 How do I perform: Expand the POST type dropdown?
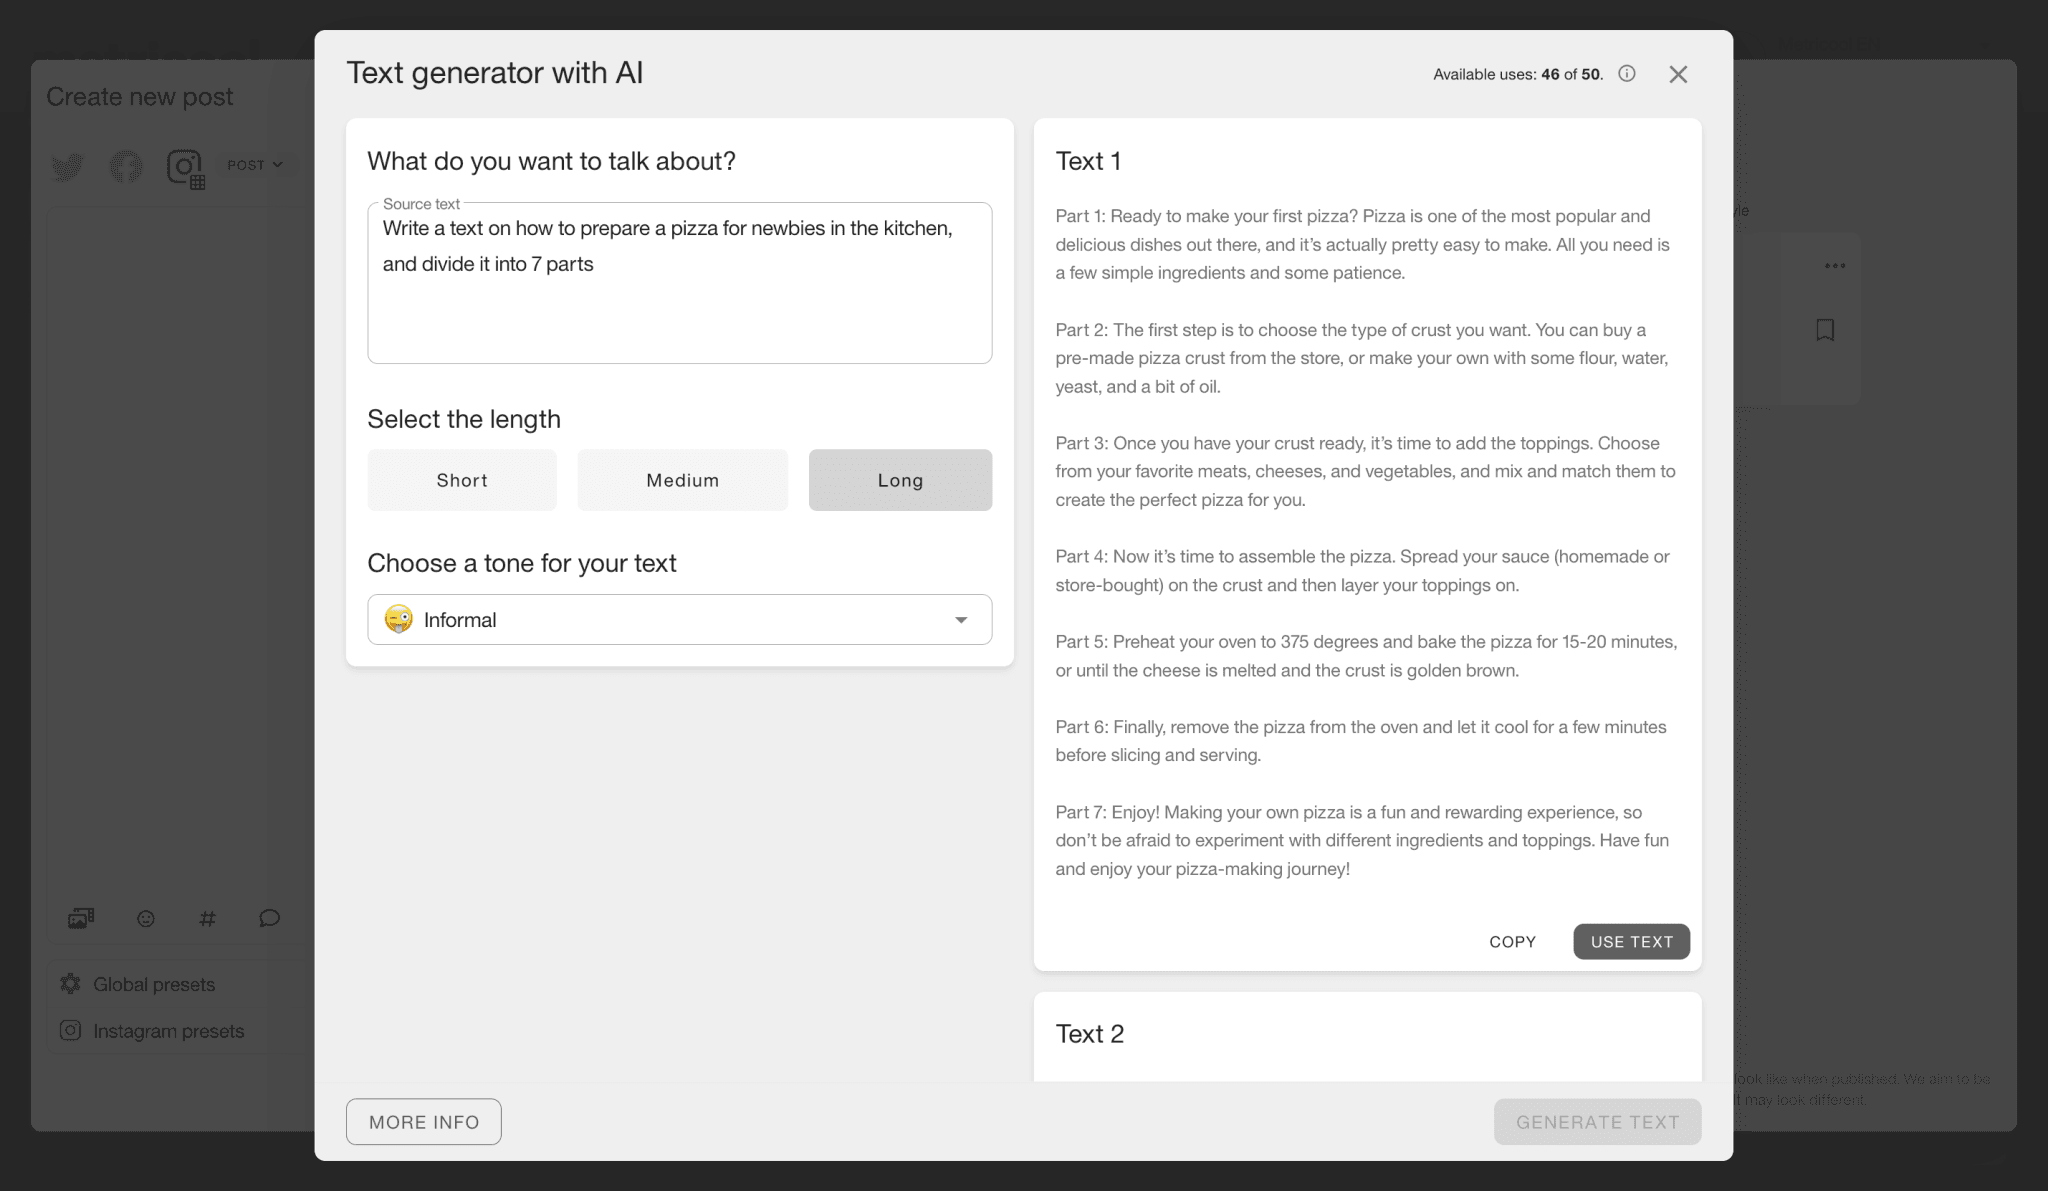(256, 165)
